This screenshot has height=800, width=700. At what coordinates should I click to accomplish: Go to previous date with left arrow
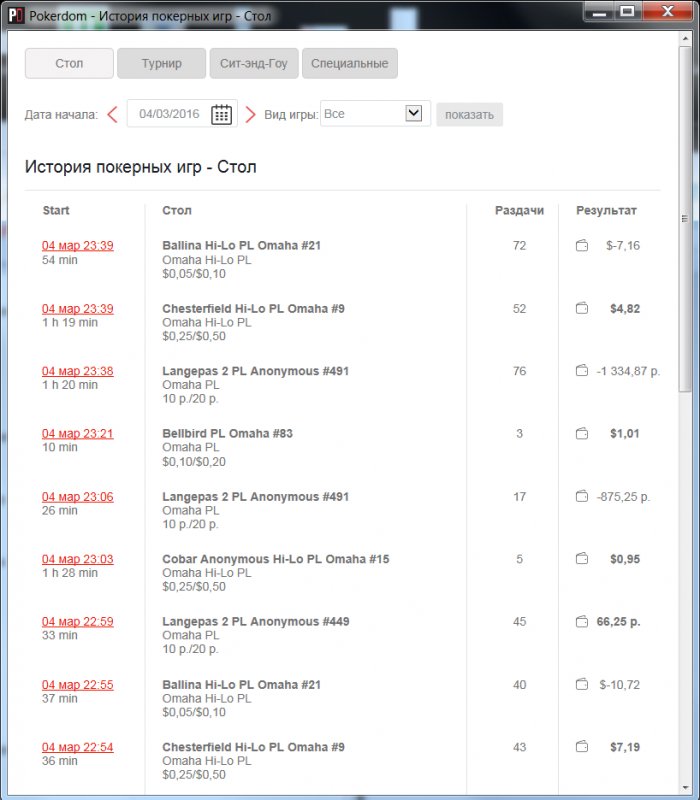click(113, 114)
